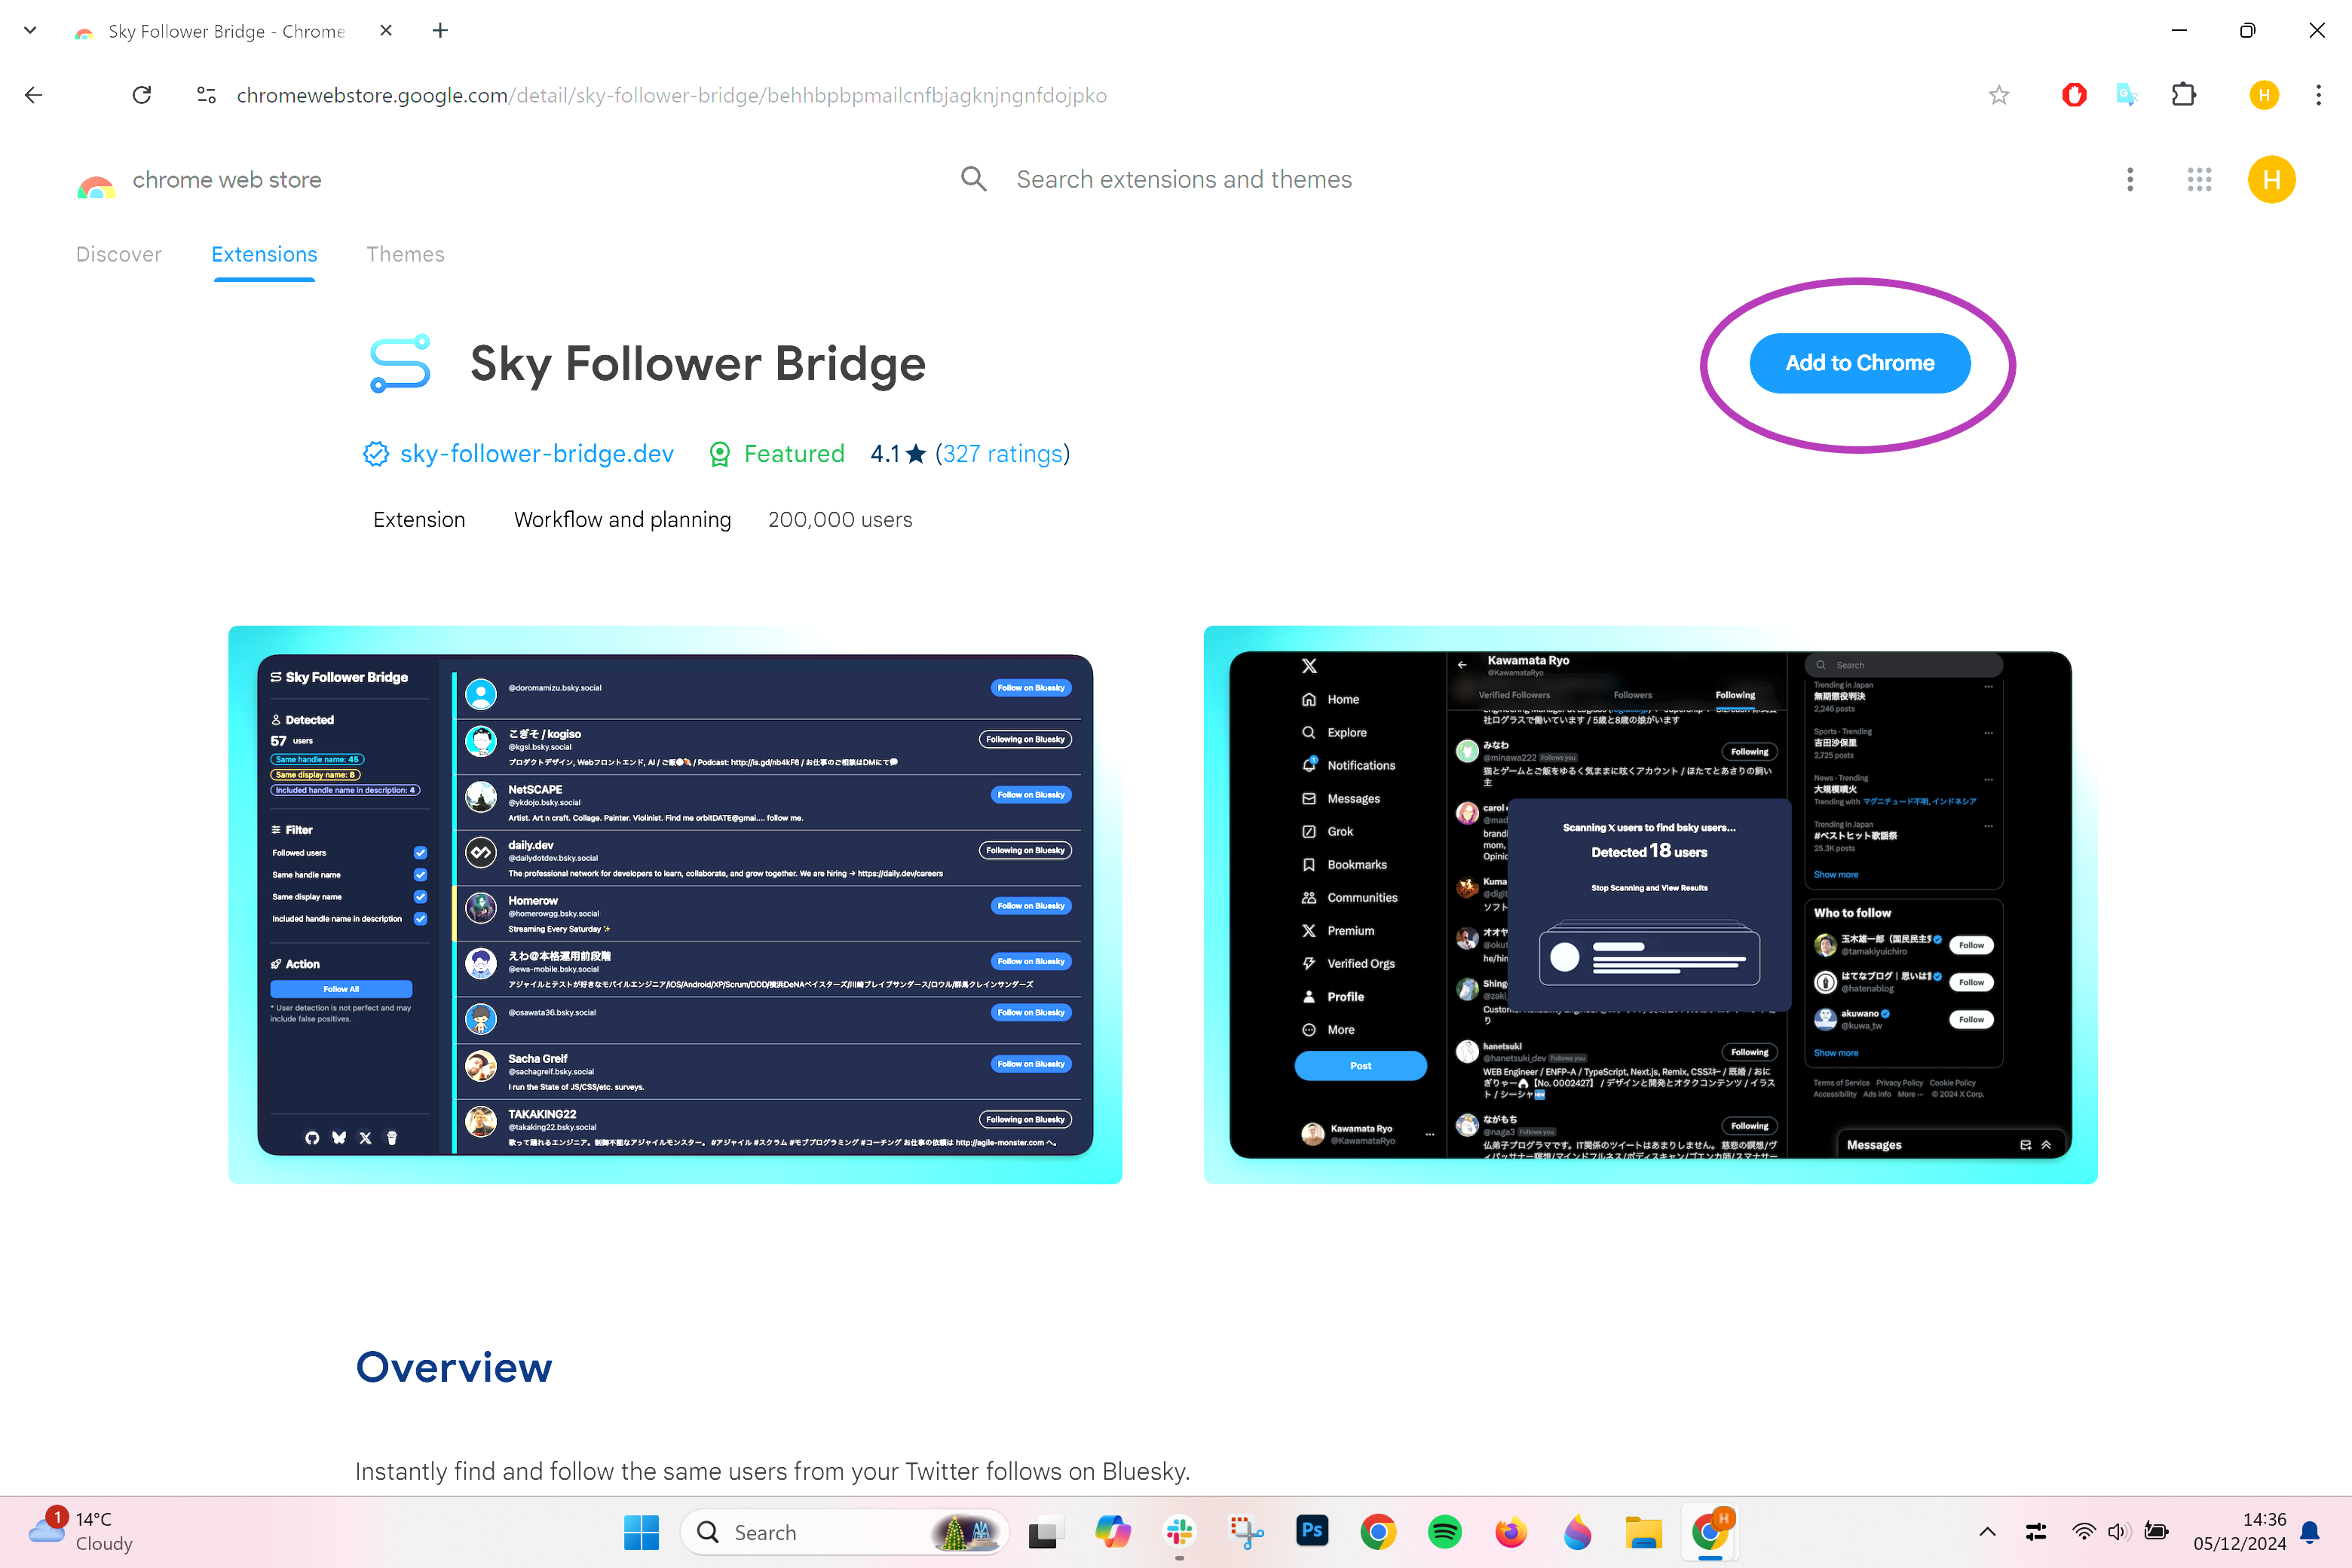Click the Add to Chrome button

coord(1859,363)
